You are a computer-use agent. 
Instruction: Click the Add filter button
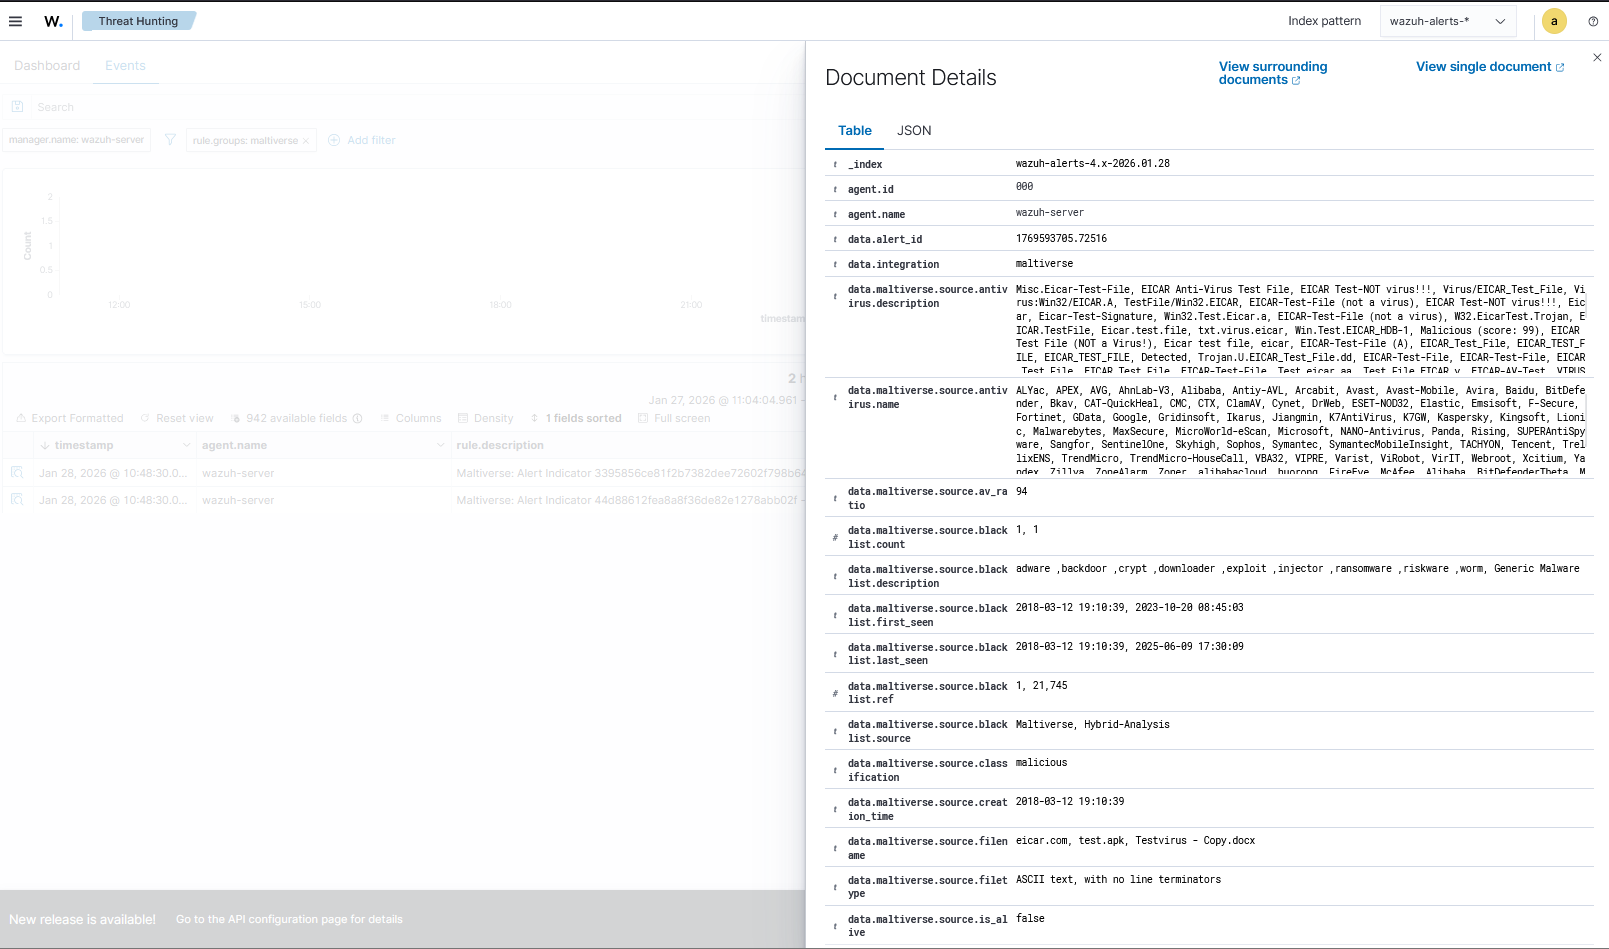pyautogui.click(x=362, y=140)
